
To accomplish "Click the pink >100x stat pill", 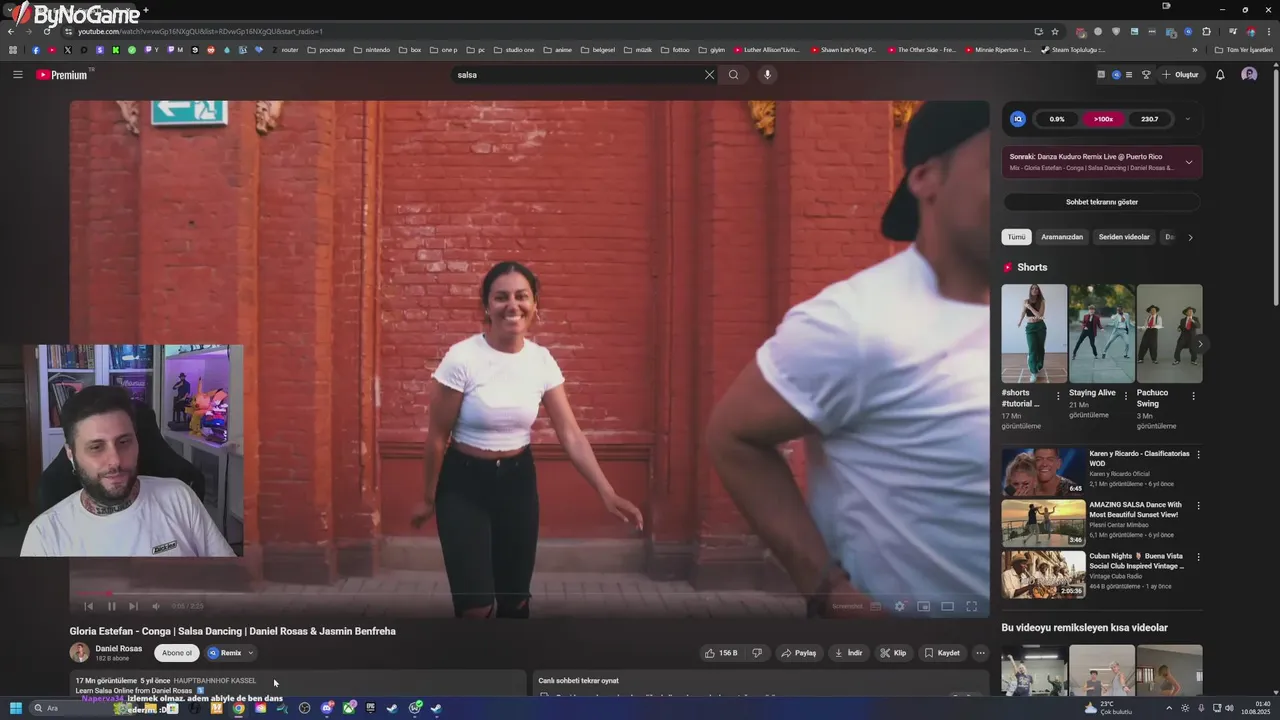I will (1103, 119).
